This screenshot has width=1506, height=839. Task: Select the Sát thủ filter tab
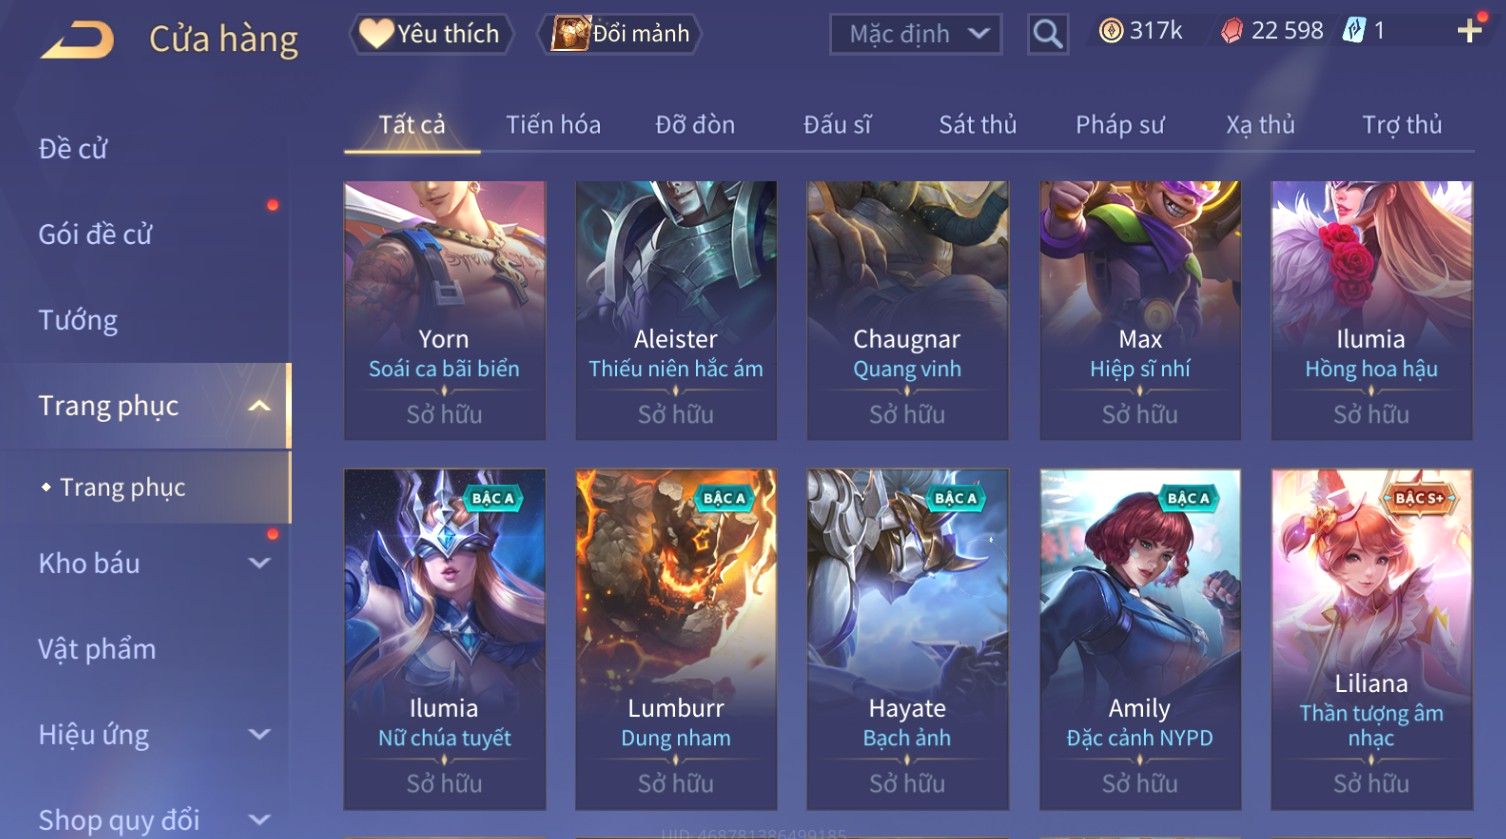point(977,125)
